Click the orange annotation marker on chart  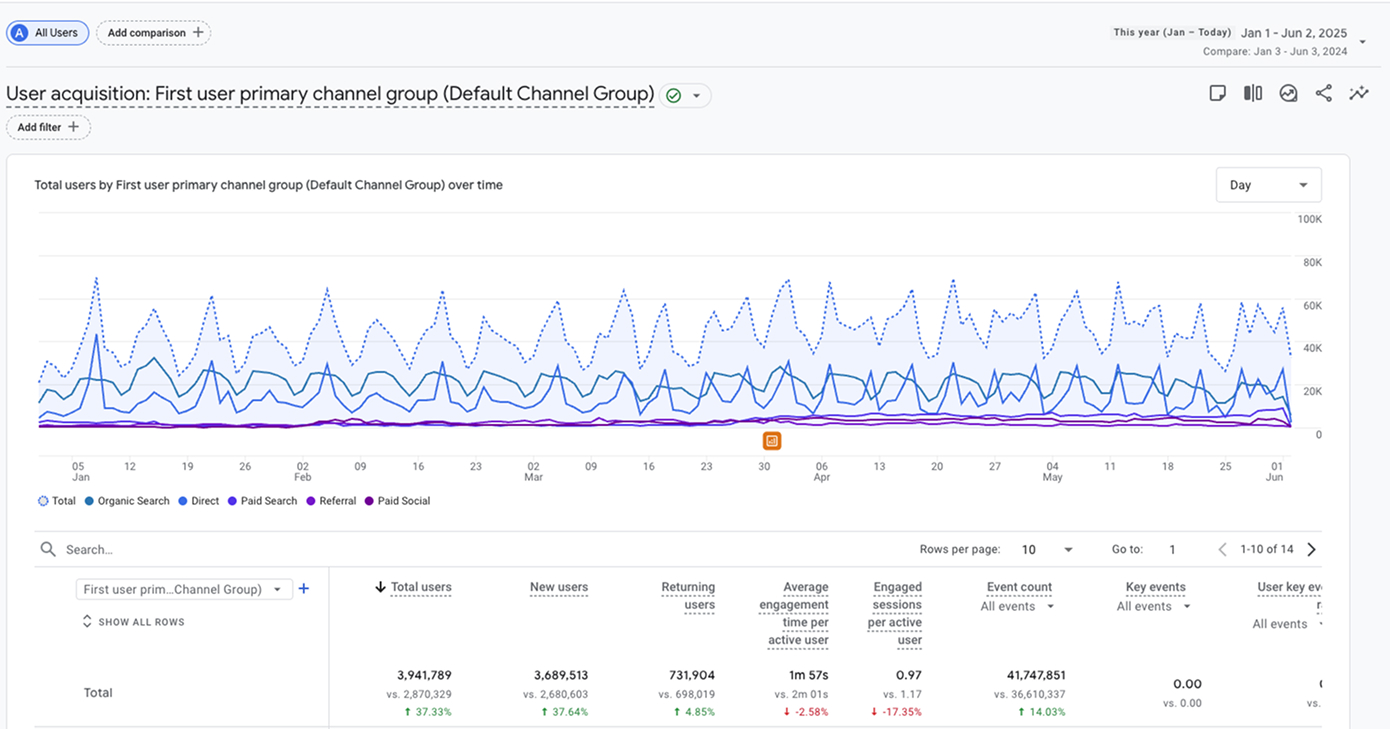771,441
